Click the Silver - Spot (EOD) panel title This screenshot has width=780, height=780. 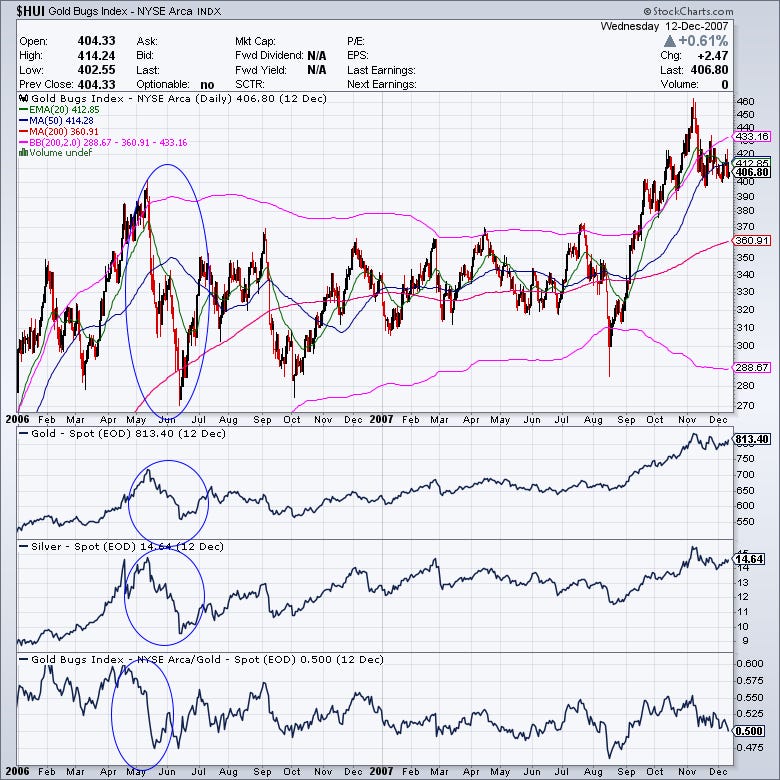[127, 546]
